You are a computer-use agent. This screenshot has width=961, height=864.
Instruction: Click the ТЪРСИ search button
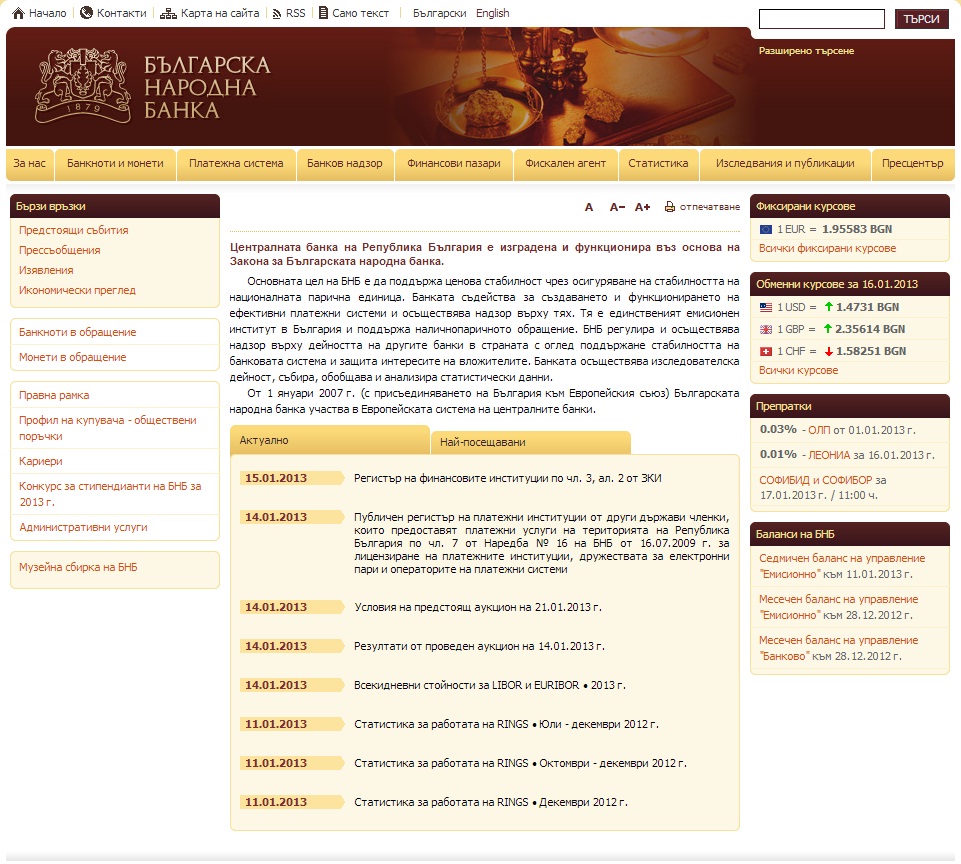coord(921,19)
